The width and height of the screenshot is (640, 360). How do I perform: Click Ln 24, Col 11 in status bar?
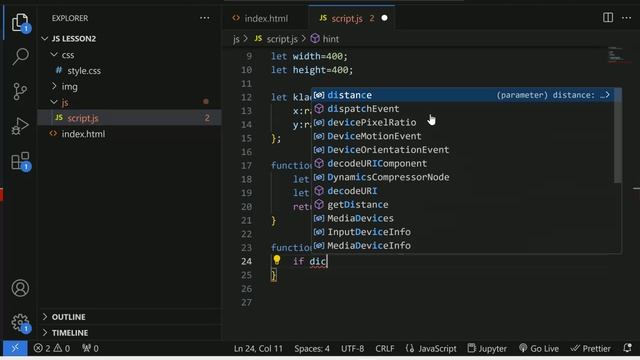tap(258, 349)
